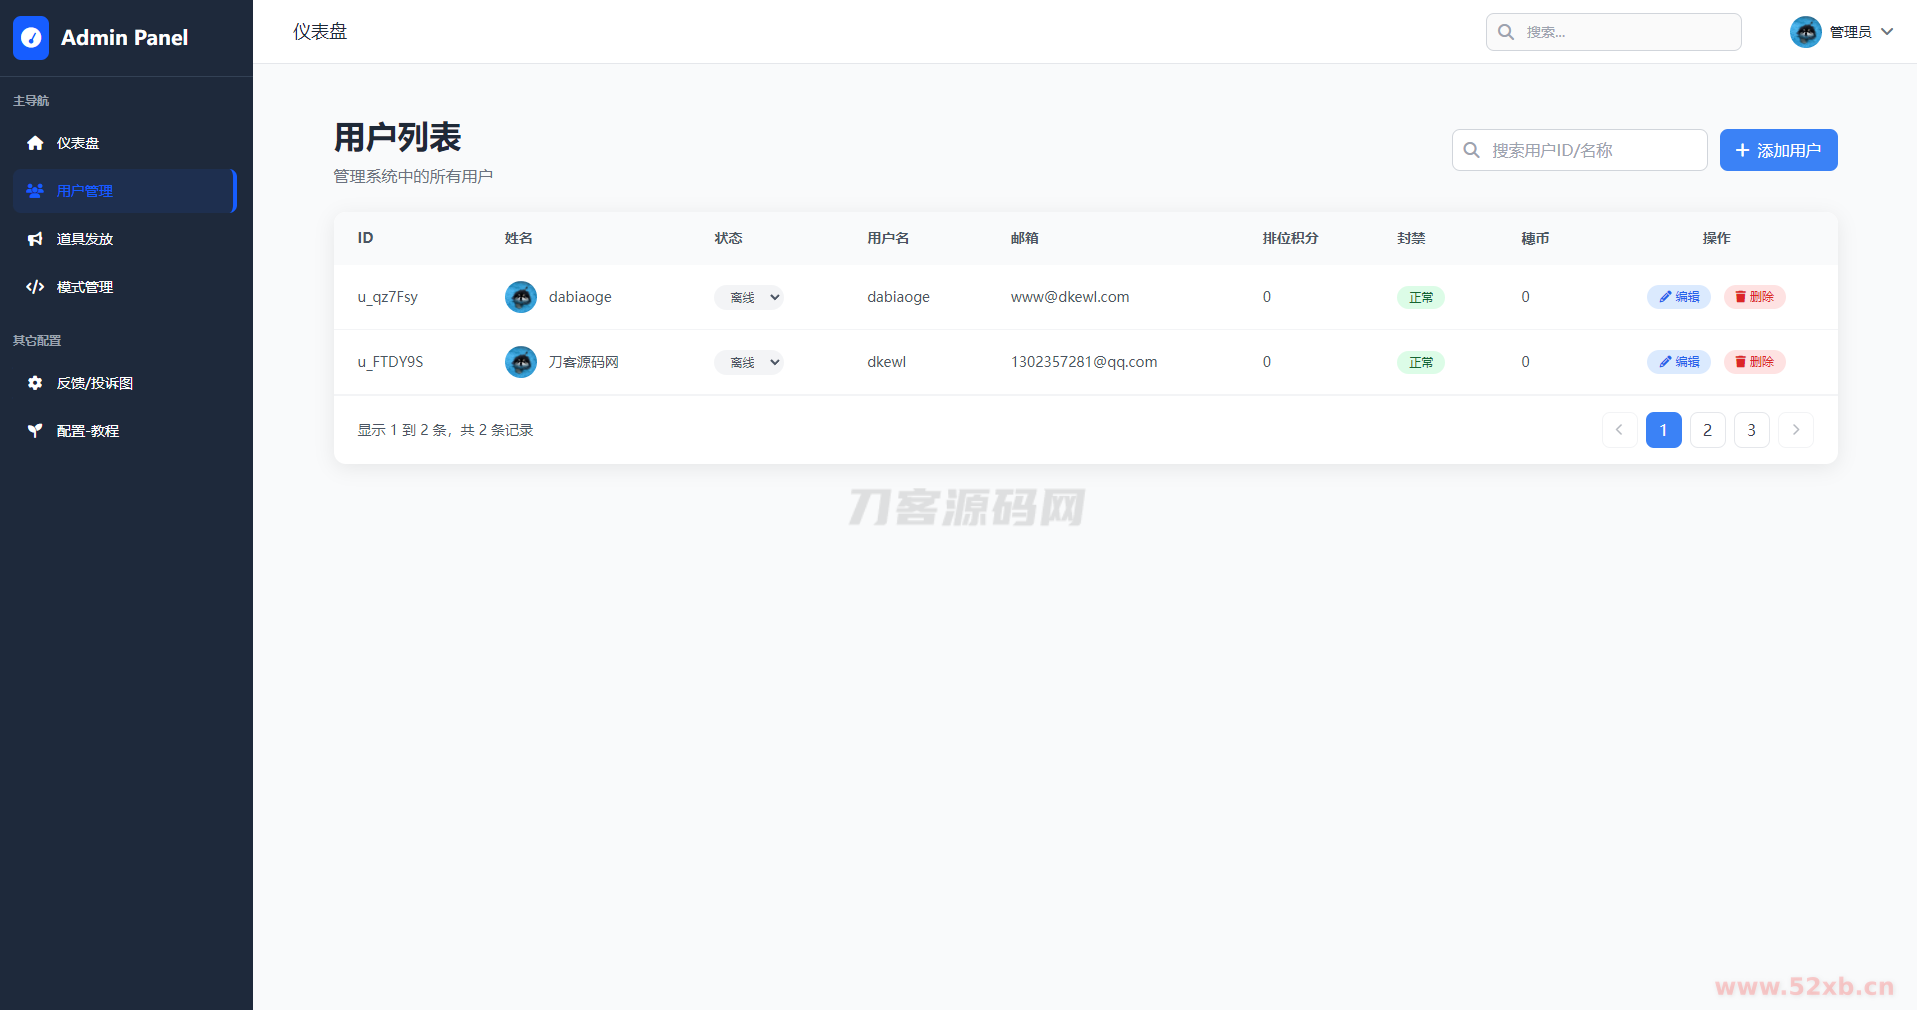1917x1010 pixels.
Task: Click the home icon beside 仪表盘
Action: pyautogui.click(x=35, y=143)
